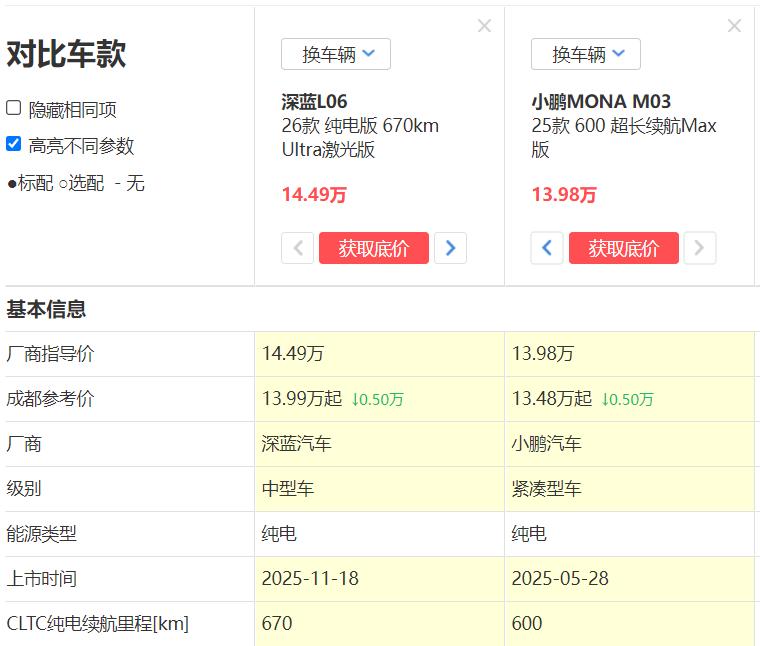Click the 基本信息 section header
Image resolution: width=760 pixels, height=646 pixels.
tap(46, 308)
